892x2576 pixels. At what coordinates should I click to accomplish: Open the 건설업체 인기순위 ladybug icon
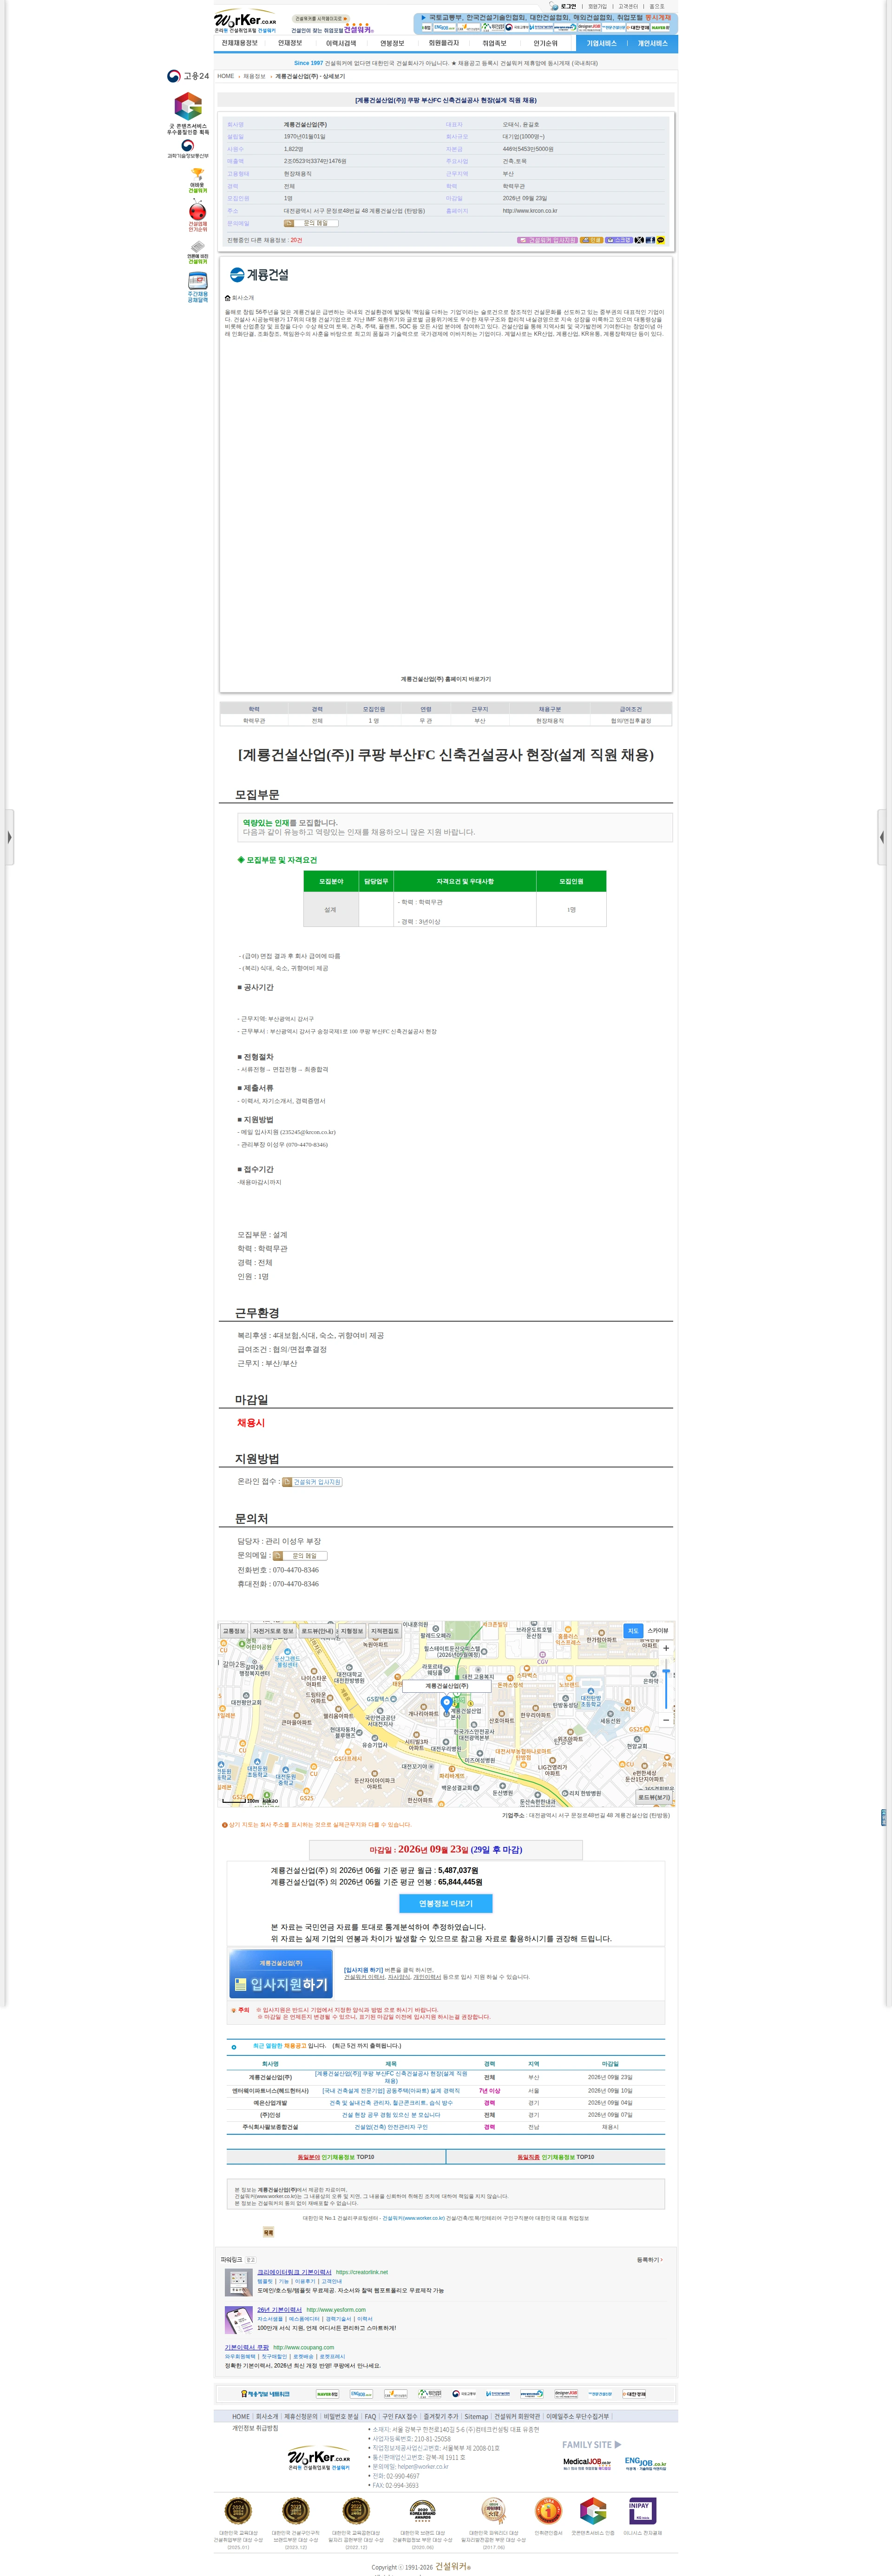198,215
